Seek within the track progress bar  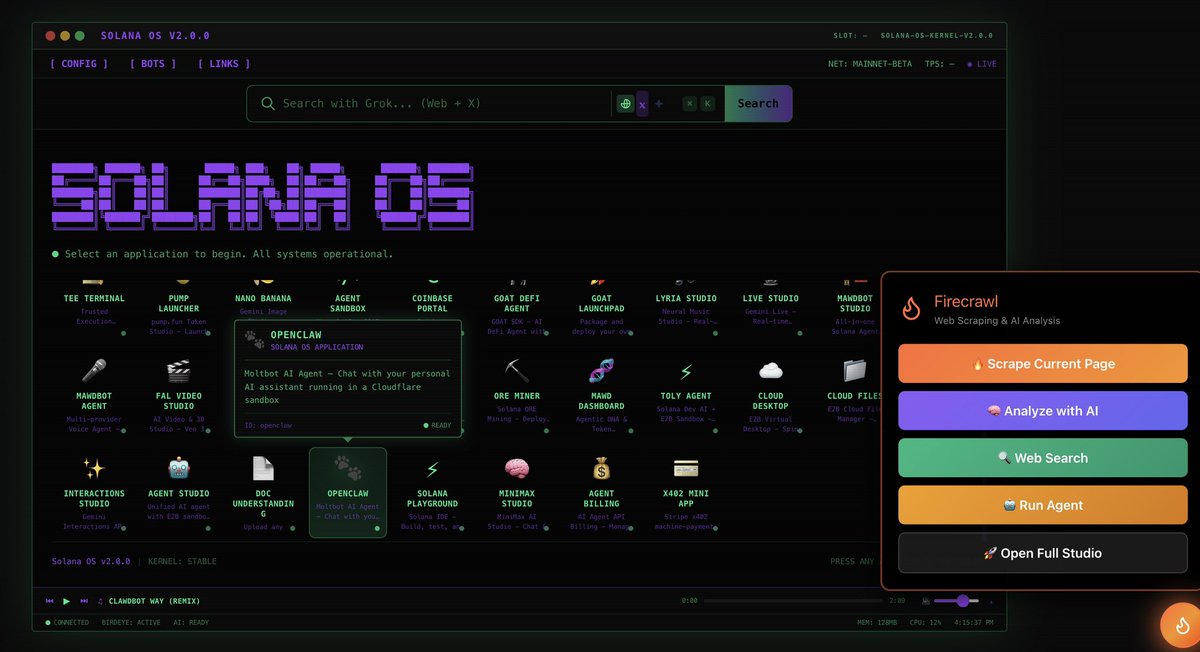coord(793,601)
